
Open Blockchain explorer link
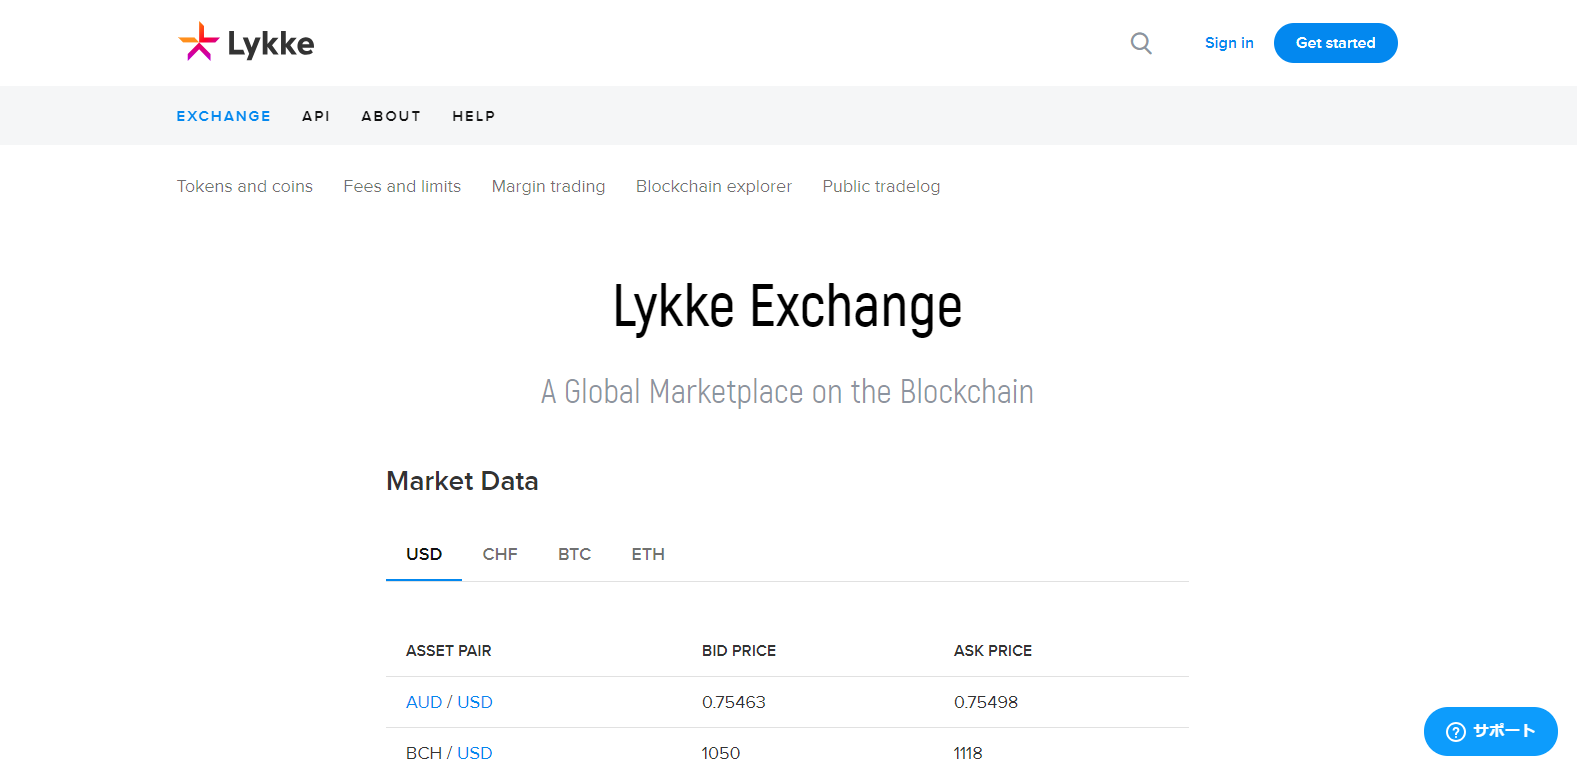click(714, 186)
